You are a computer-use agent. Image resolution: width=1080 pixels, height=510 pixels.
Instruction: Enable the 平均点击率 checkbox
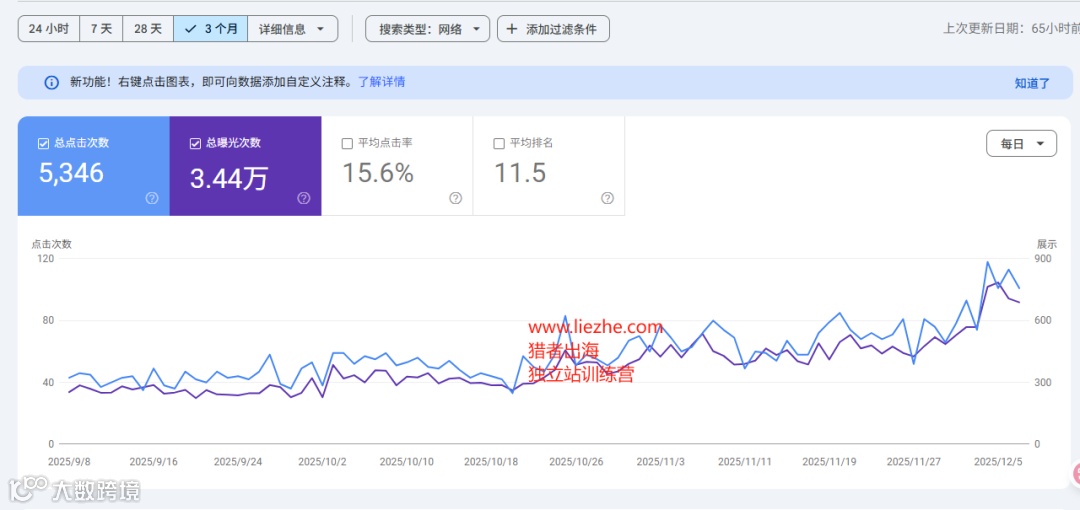pos(346,144)
